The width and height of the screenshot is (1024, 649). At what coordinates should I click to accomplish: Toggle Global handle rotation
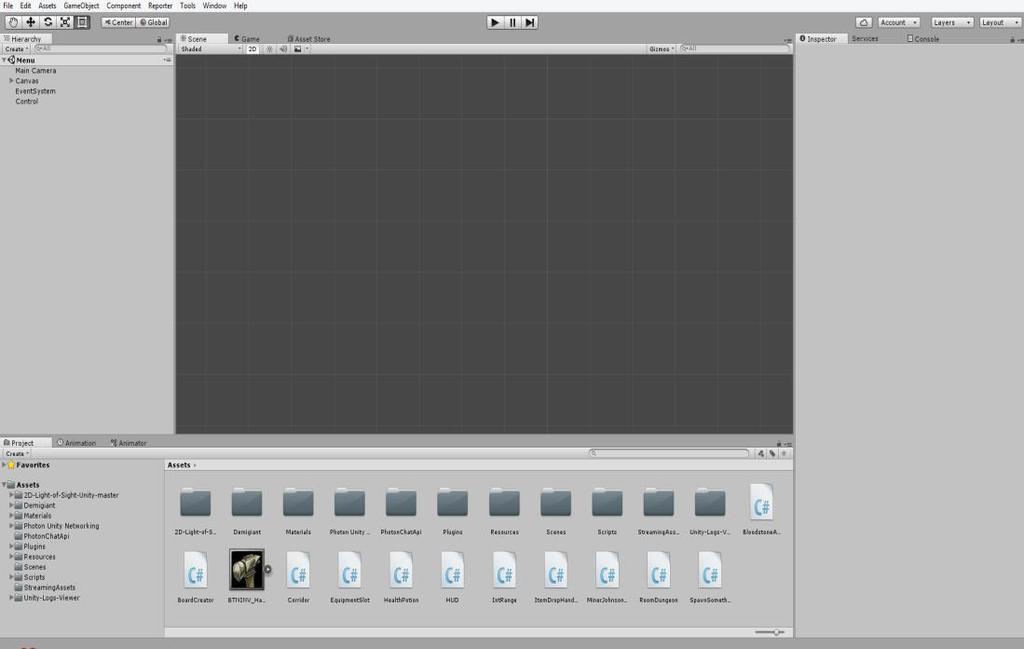pyautogui.click(x=153, y=22)
